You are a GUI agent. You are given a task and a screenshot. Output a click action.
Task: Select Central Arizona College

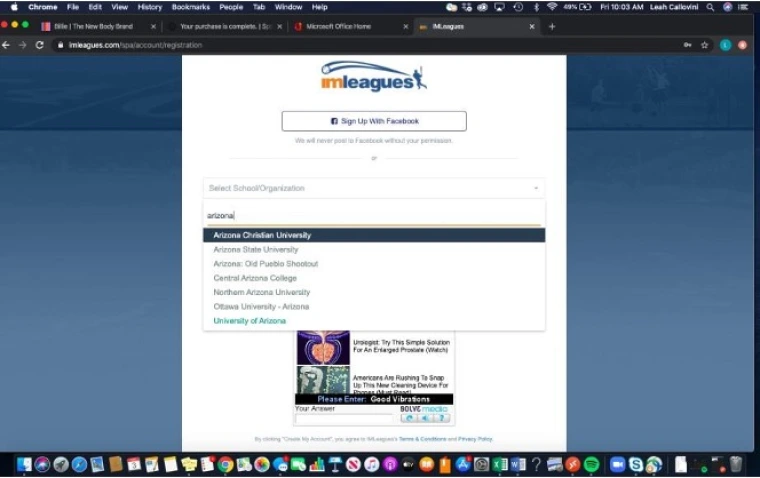(x=374, y=278)
